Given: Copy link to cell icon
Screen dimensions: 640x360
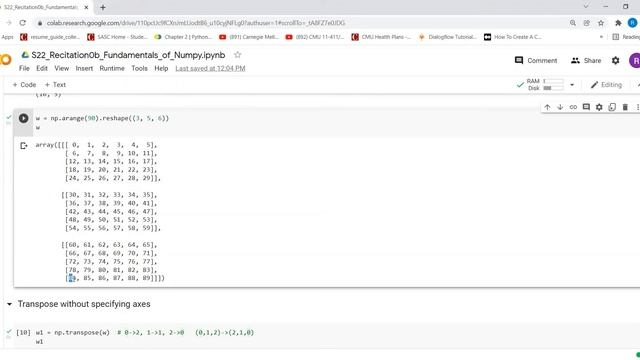Looking at the screenshot, I should tap(573, 107).
